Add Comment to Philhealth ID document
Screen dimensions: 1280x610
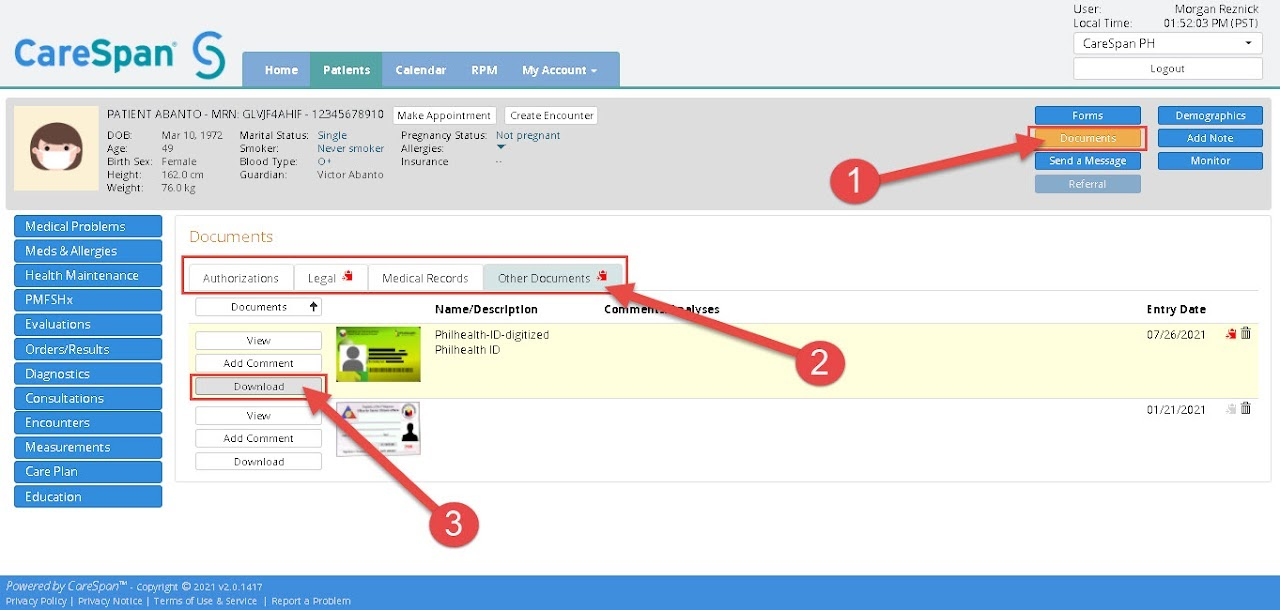(x=258, y=364)
